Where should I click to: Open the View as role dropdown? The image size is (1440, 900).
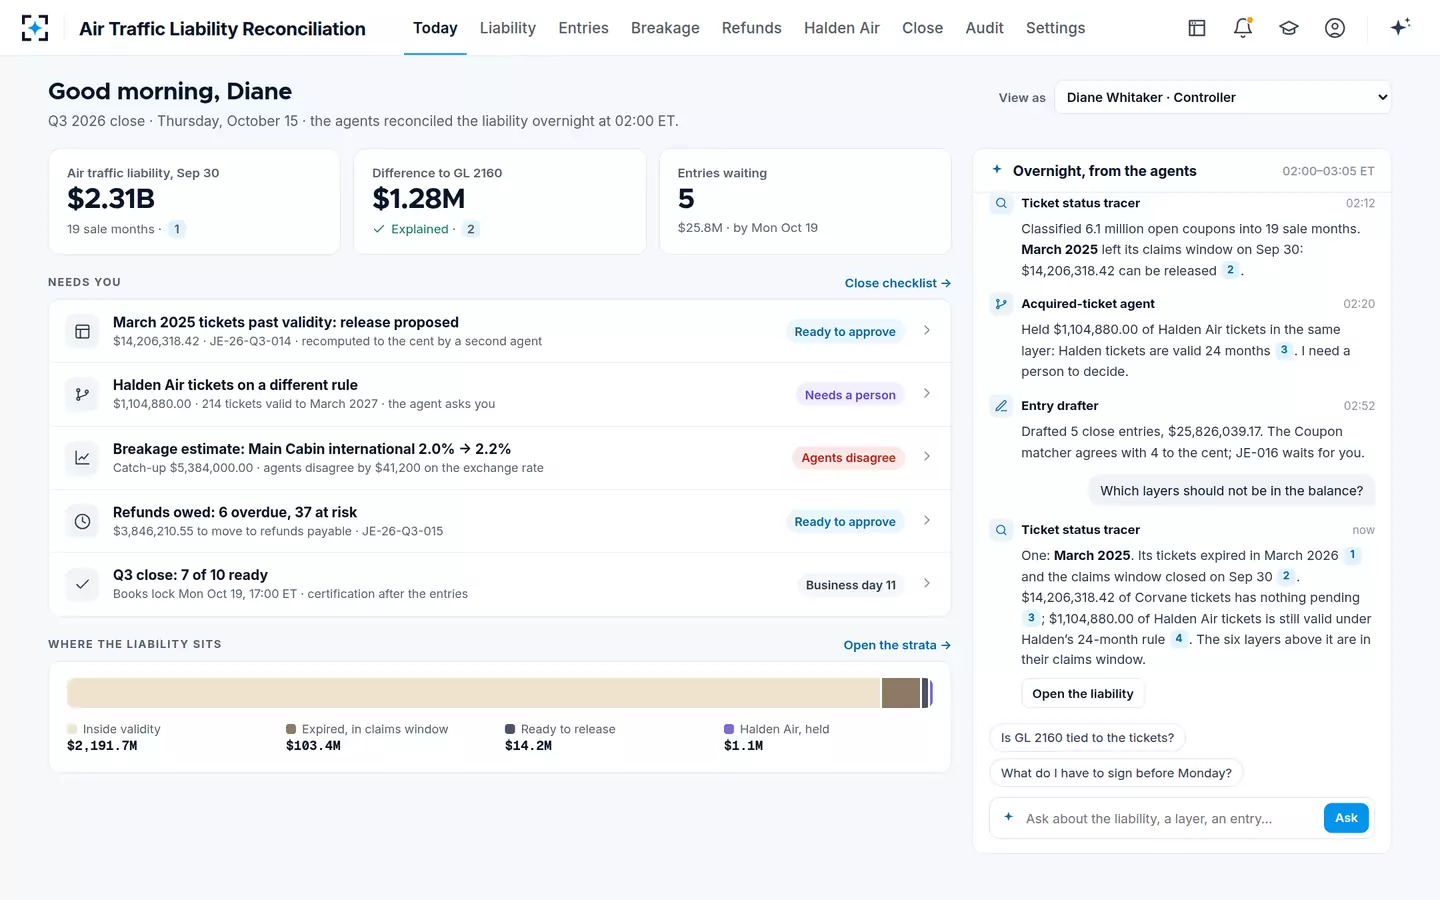point(1223,97)
